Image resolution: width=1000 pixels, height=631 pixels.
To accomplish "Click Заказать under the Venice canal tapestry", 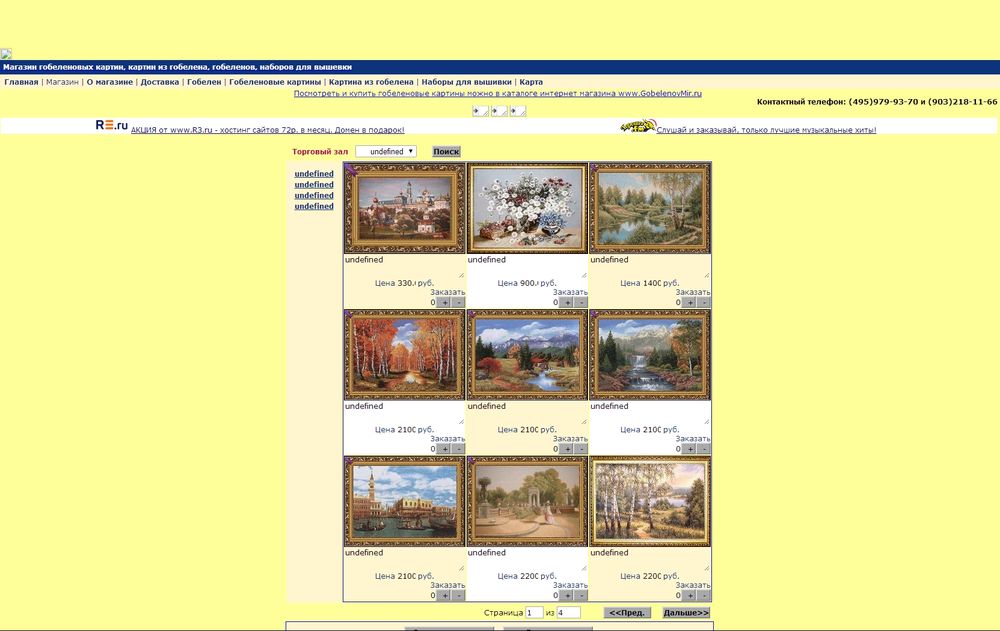I will 448,585.
